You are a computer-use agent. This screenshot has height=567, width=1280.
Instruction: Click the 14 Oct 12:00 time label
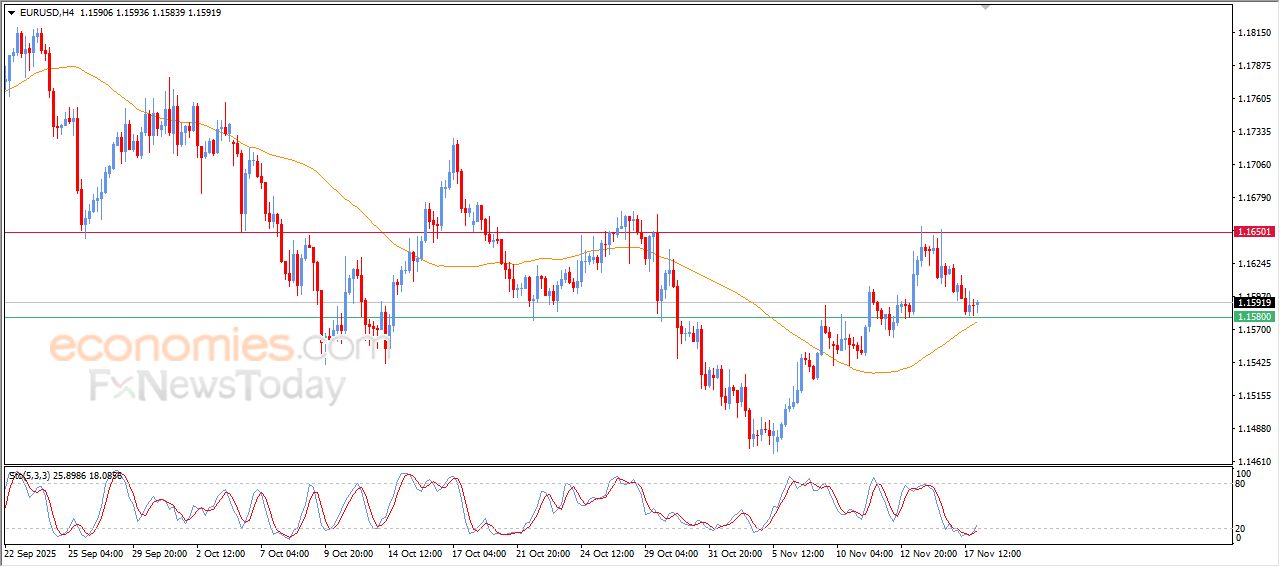click(414, 553)
